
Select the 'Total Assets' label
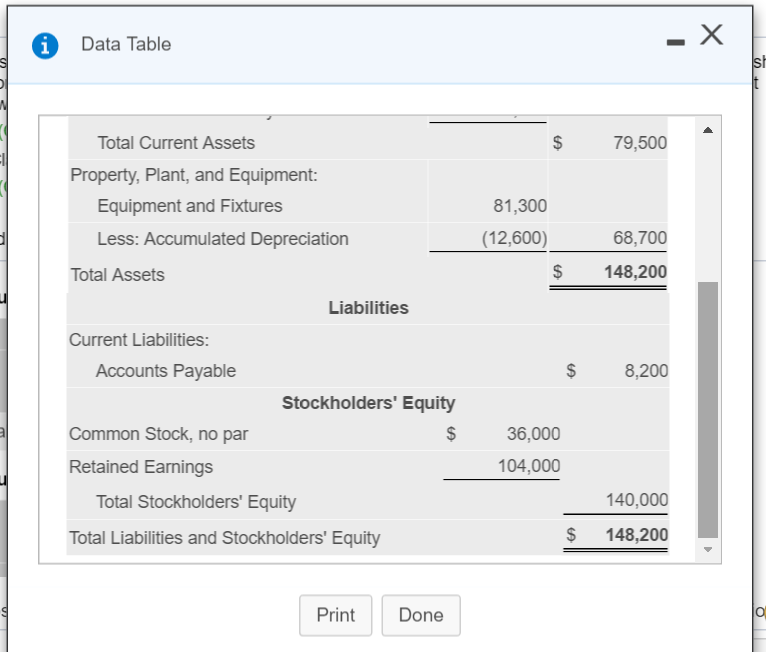click(118, 275)
